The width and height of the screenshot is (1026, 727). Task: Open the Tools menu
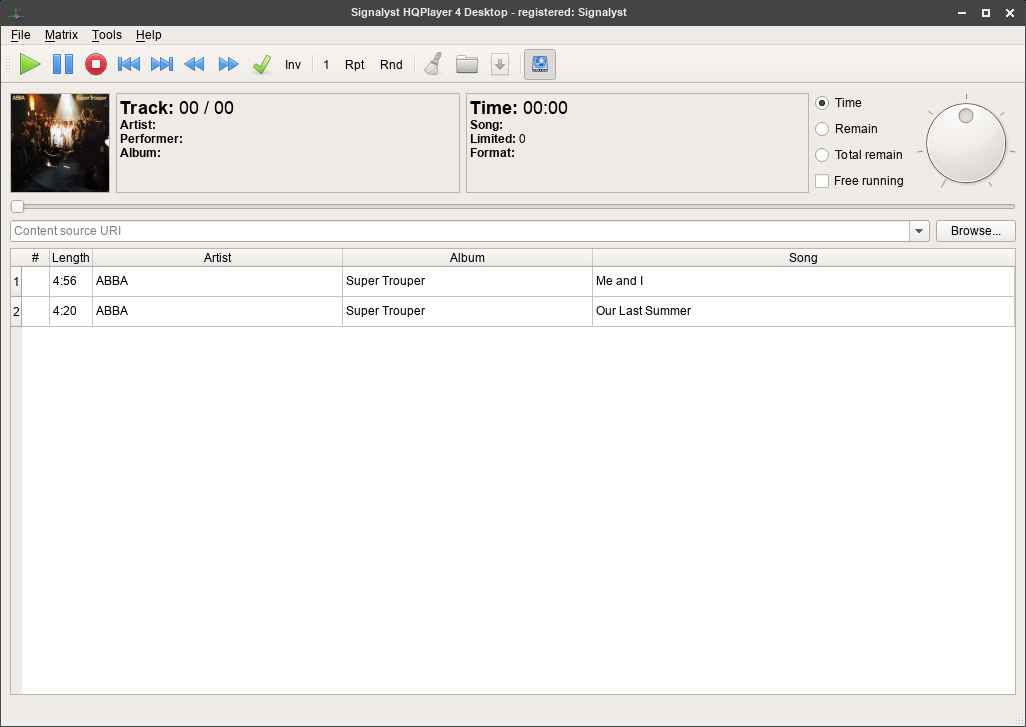[107, 35]
